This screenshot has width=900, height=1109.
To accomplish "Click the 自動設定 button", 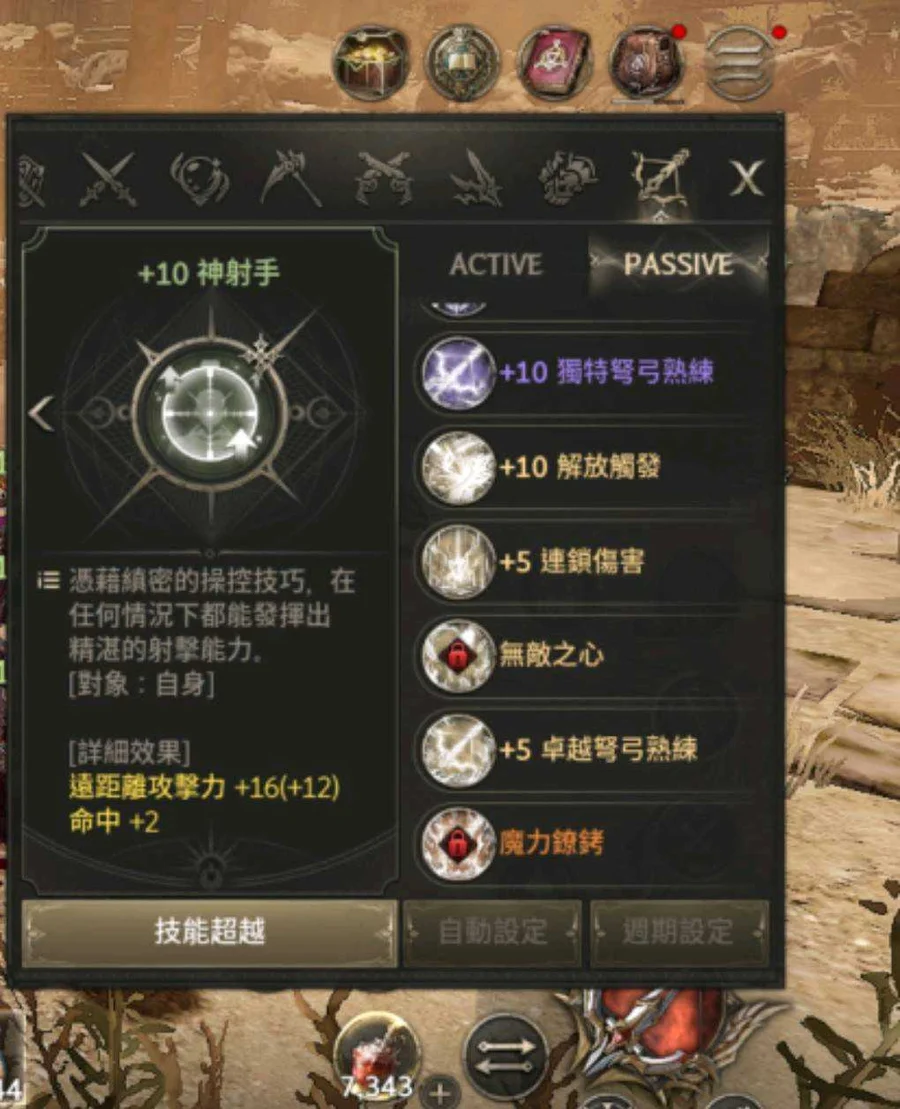I will click(493, 932).
